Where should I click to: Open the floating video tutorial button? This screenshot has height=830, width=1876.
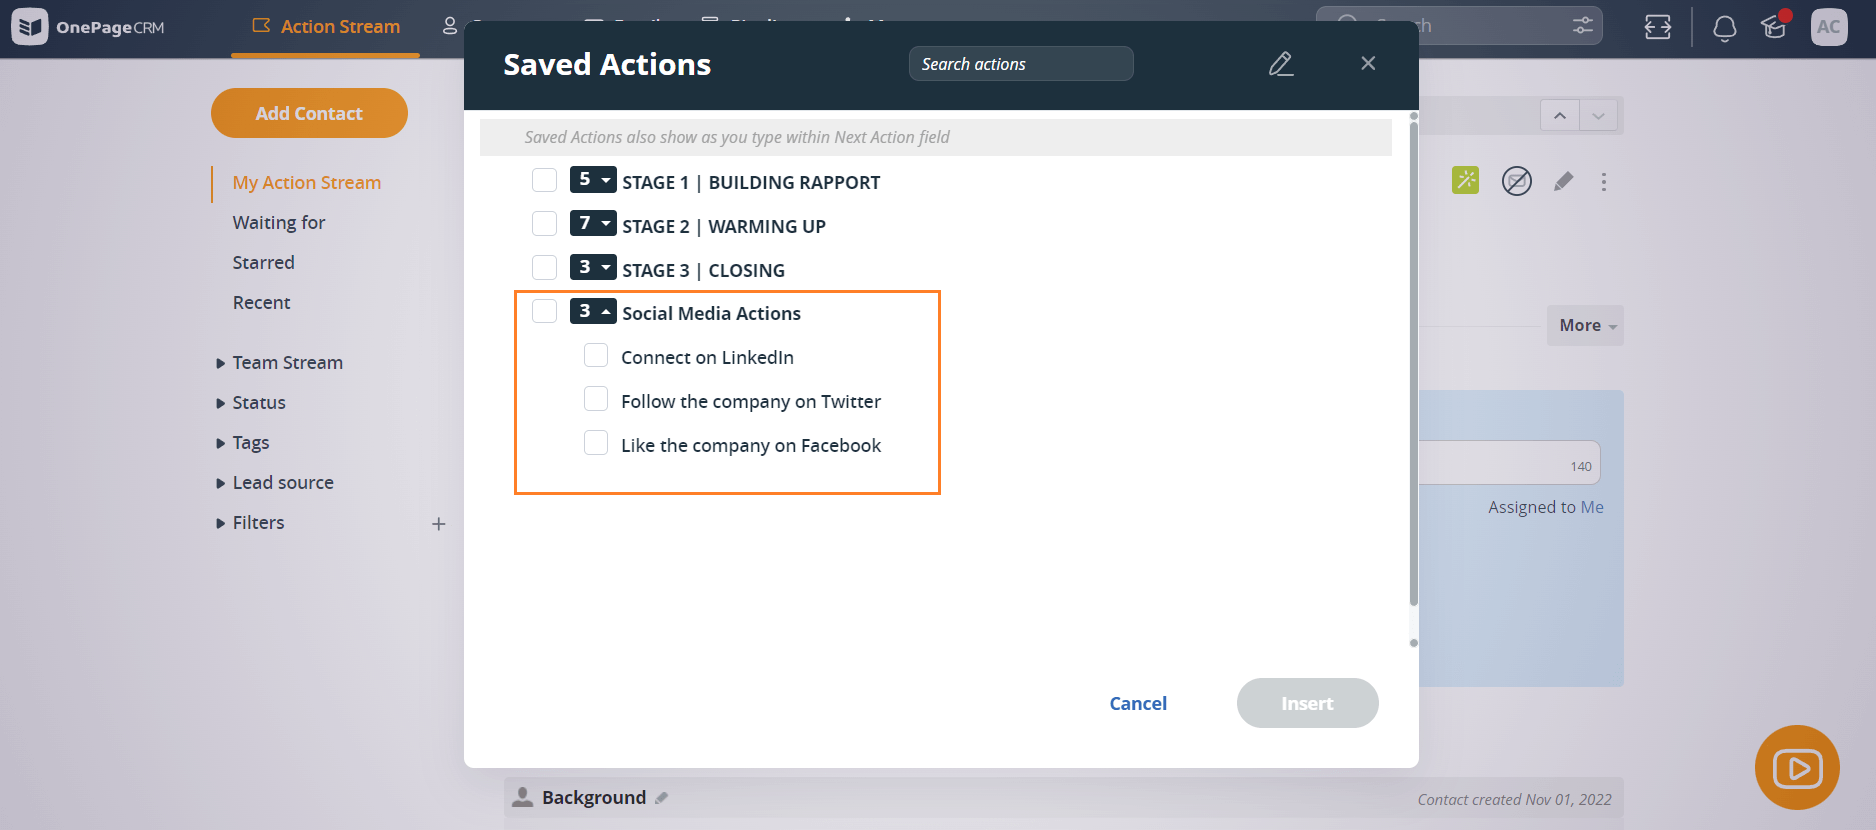click(1797, 768)
